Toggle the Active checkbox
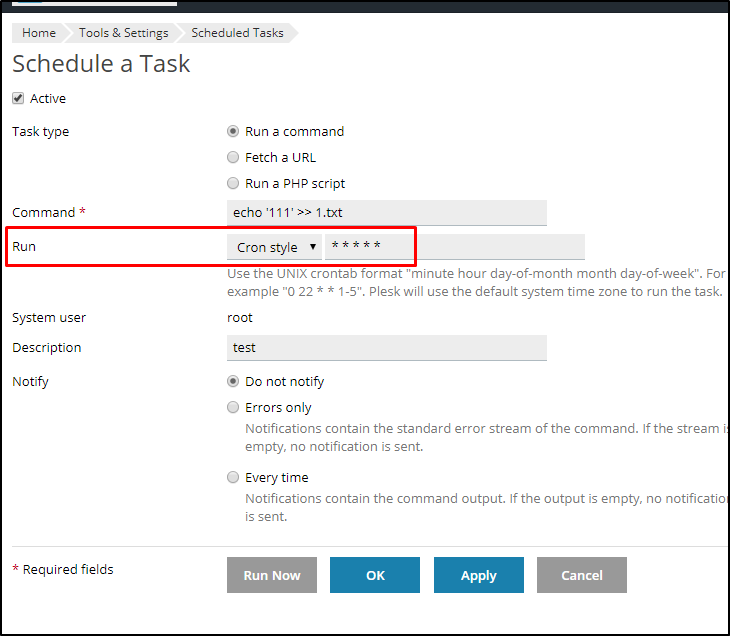 (x=18, y=98)
